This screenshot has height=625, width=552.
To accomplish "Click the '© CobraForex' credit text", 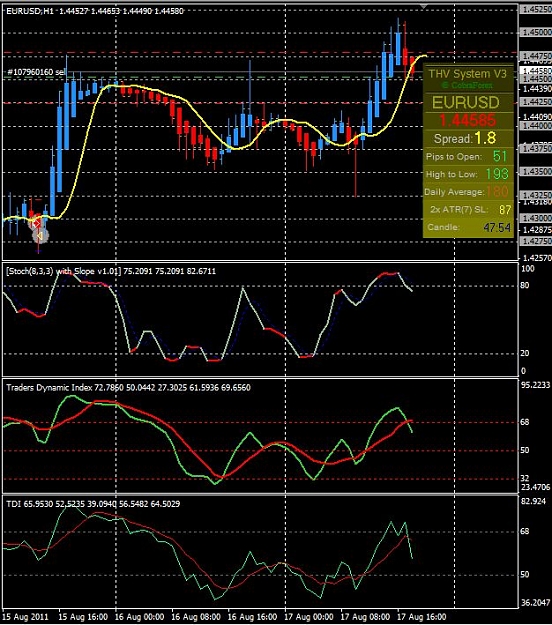I will (467, 85).
